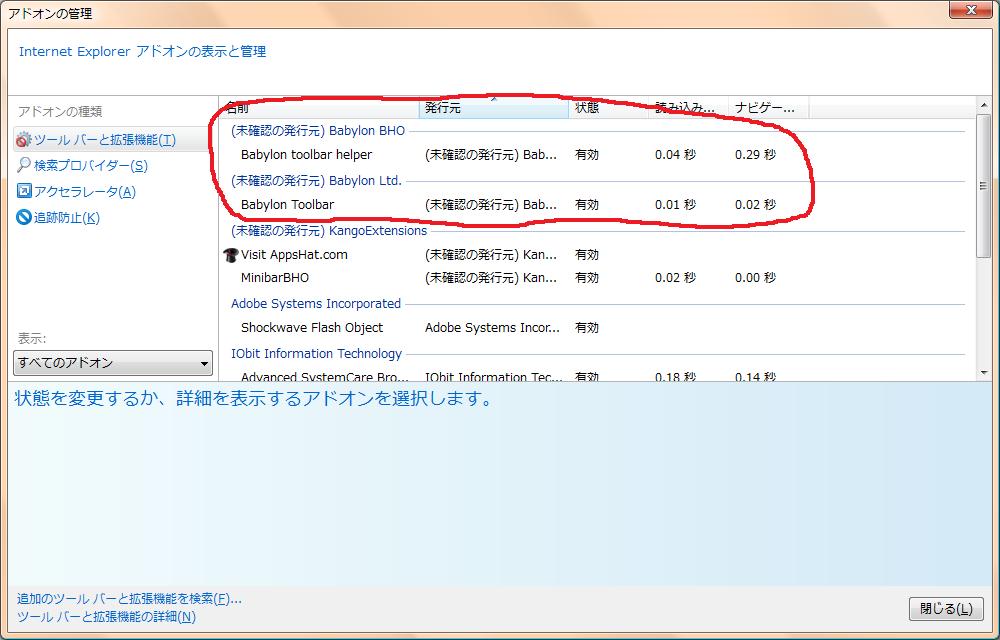1000x640 pixels.
Task: Sort by 状態 column header
Action: [x=608, y=108]
